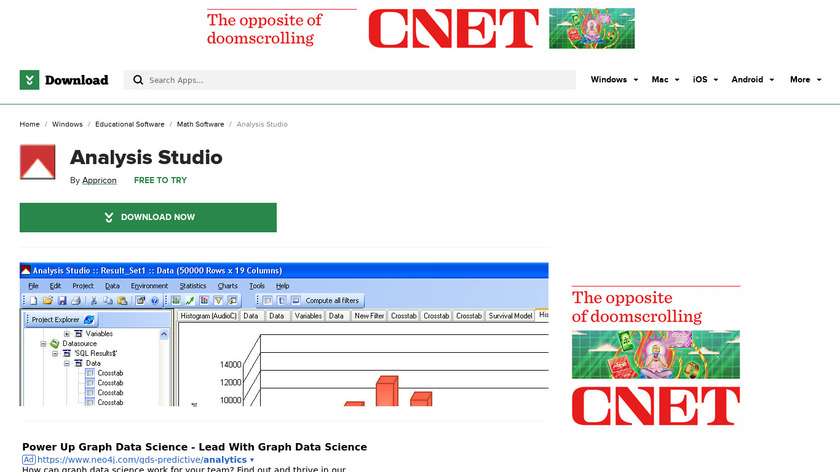Expand the ad URL dropdown arrow

coord(252,460)
